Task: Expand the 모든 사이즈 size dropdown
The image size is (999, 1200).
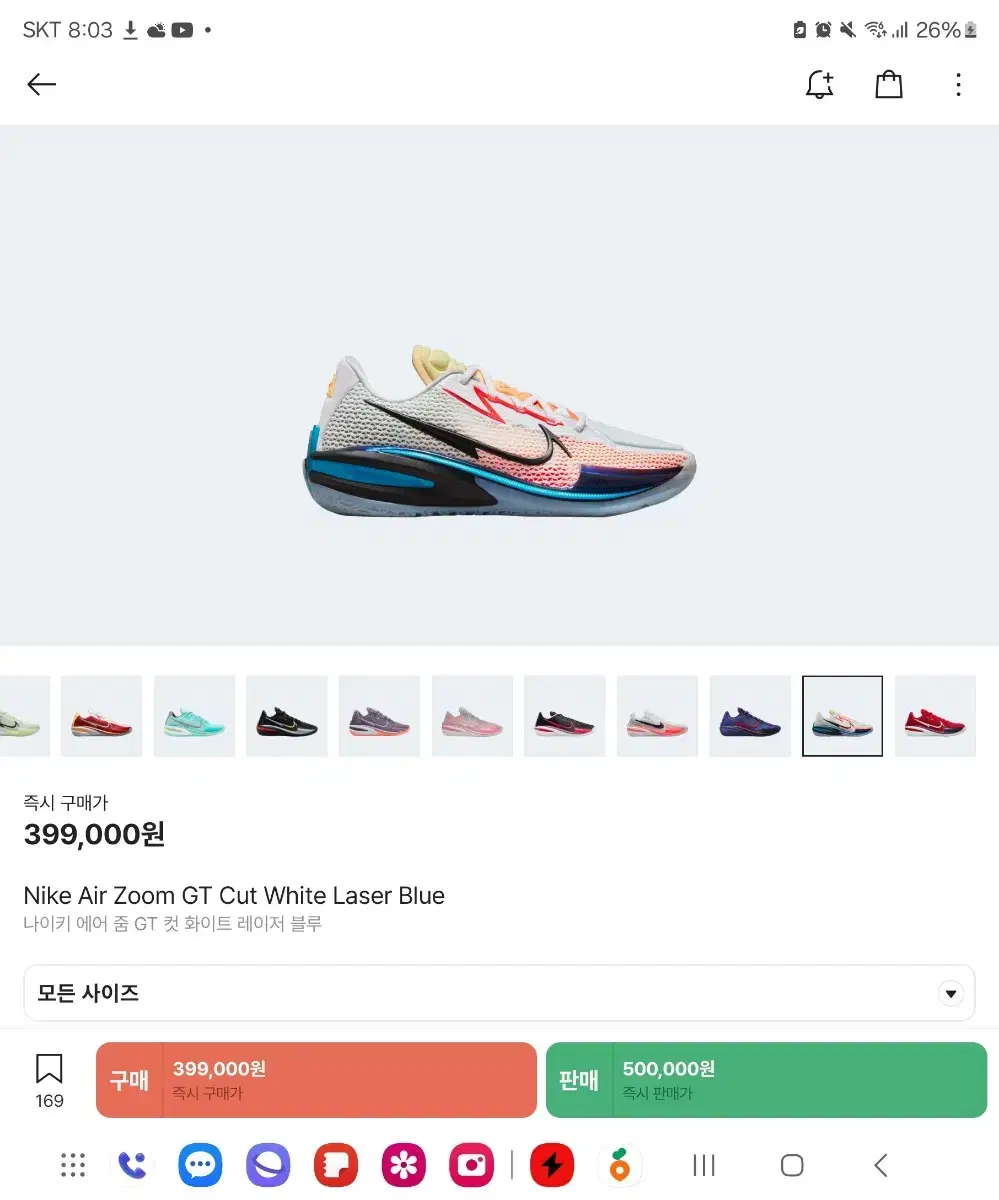Action: point(499,993)
